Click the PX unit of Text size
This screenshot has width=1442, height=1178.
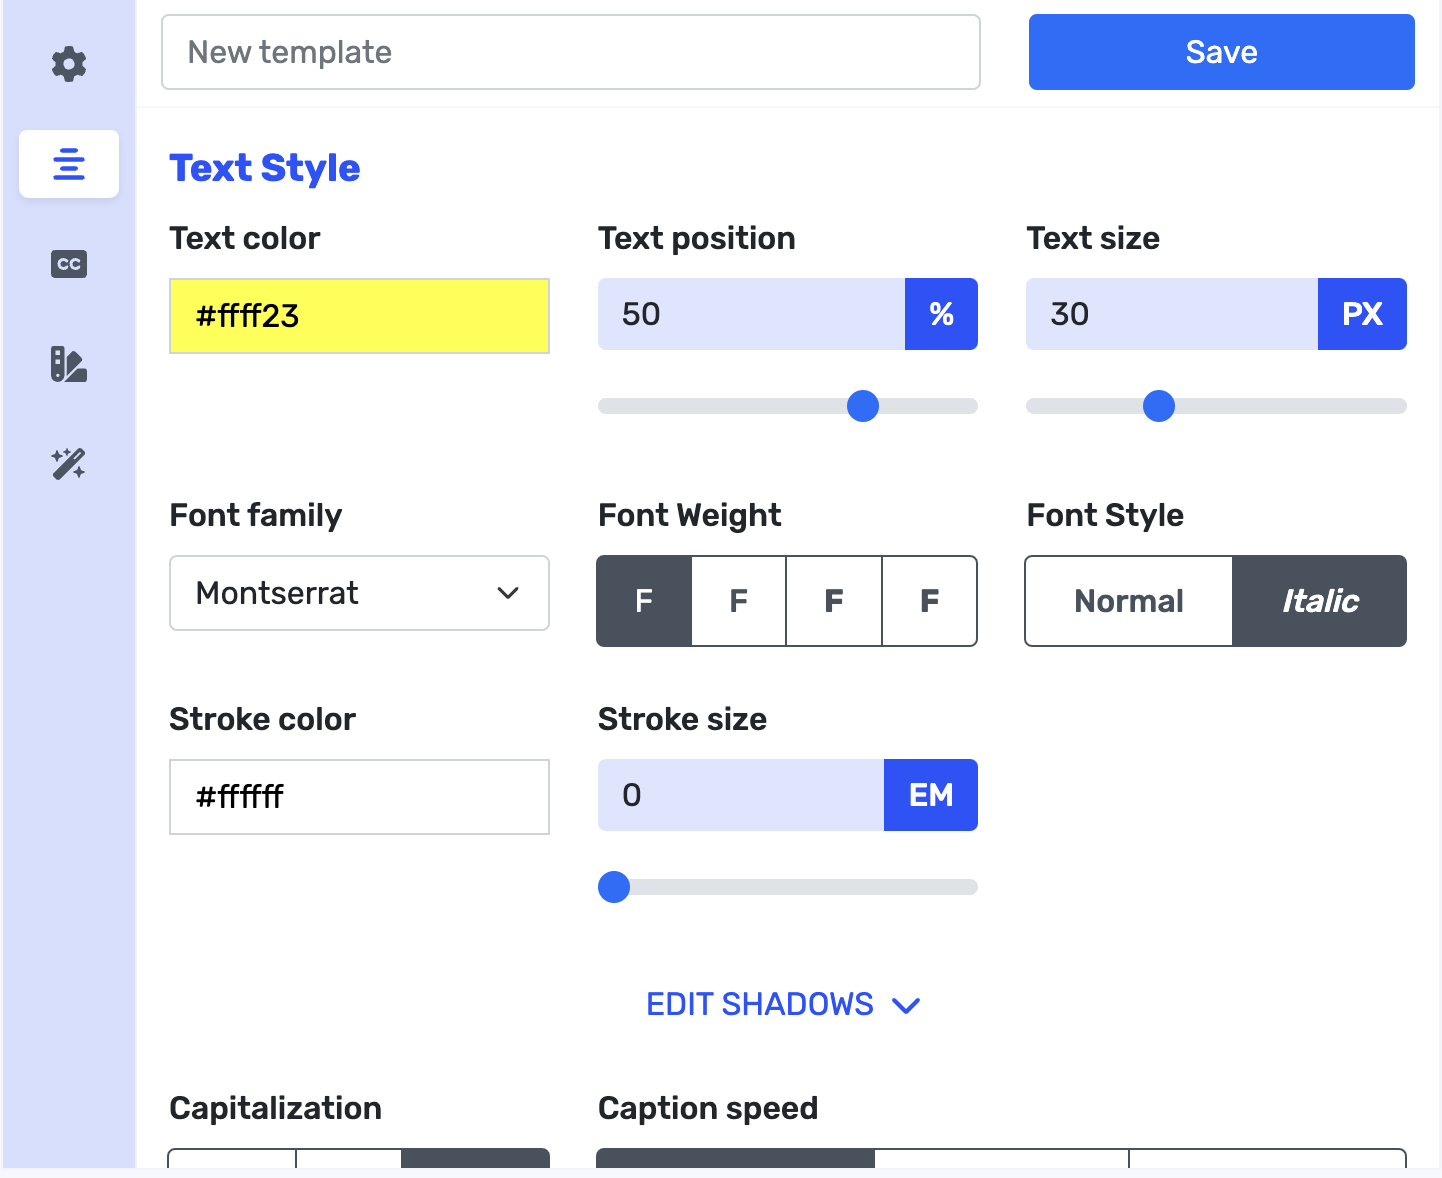coord(1362,314)
